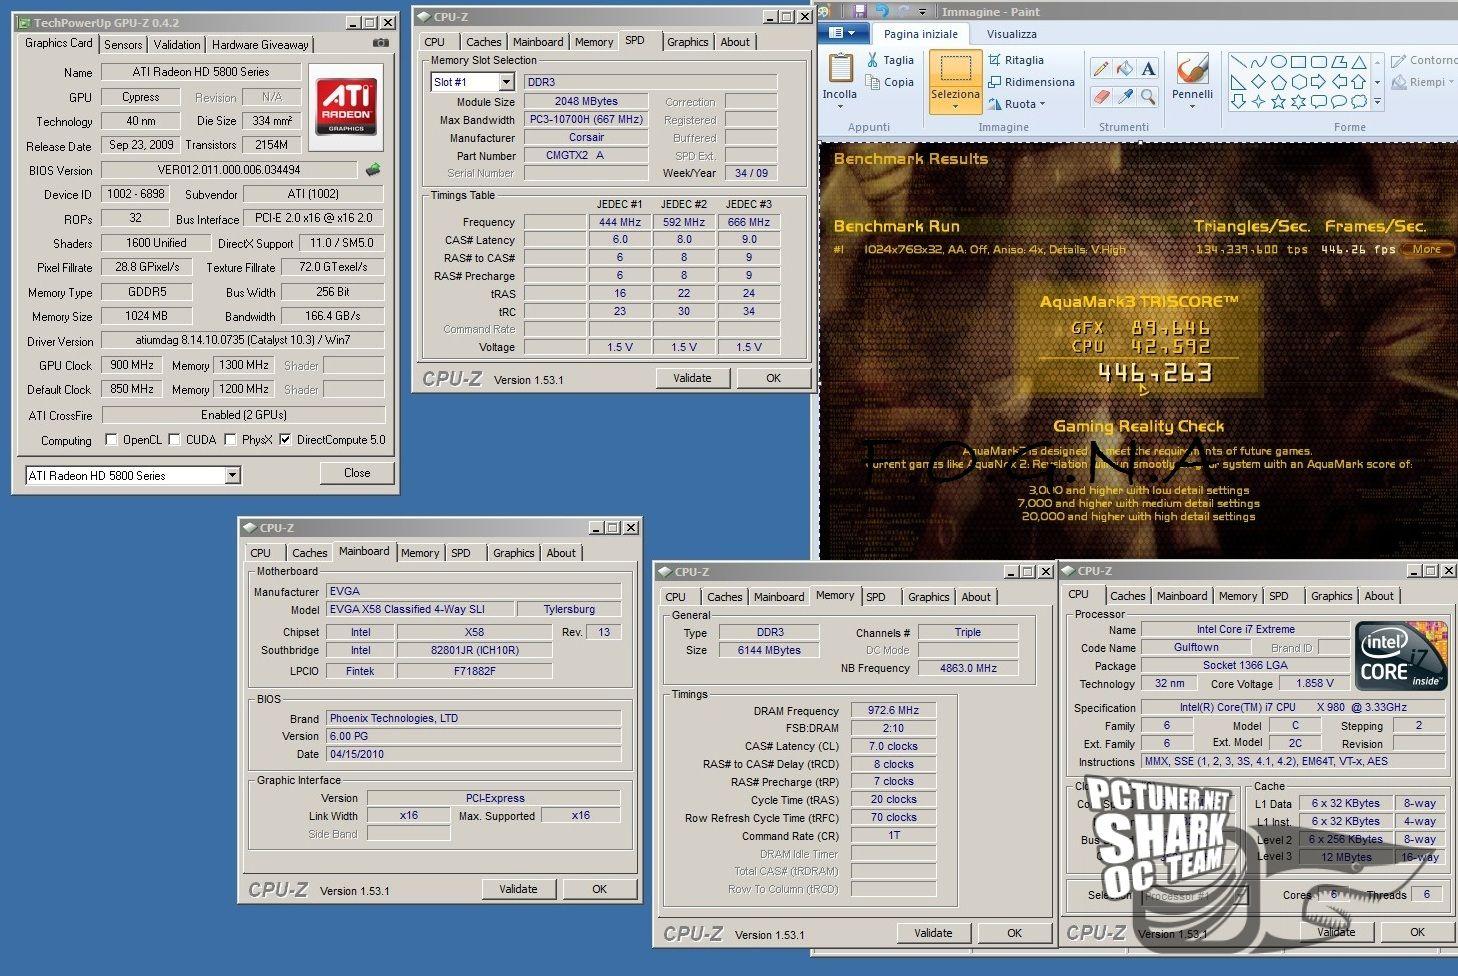Screen dimensions: 1458x976
Task: Expand the Seleziona options arrow
Action: [x=955, y=106]
